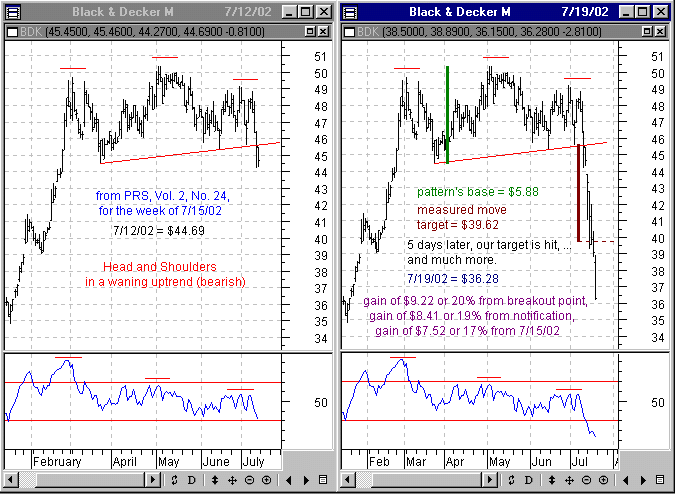Zoom out using the minus icon in the 7/19/02 window
This screenshot has height=494, width=675.
point(586,480)
